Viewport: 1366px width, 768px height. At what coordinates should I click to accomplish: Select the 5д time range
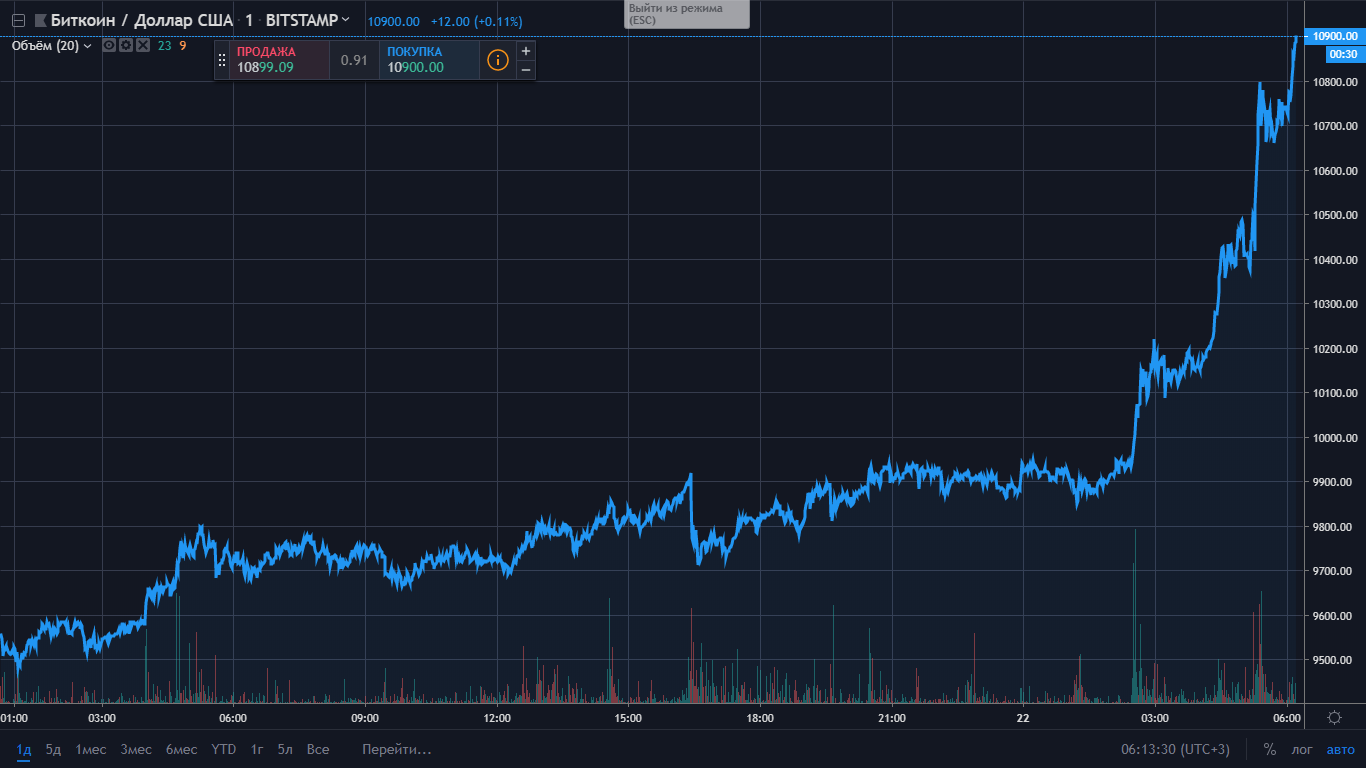[53, 749]
